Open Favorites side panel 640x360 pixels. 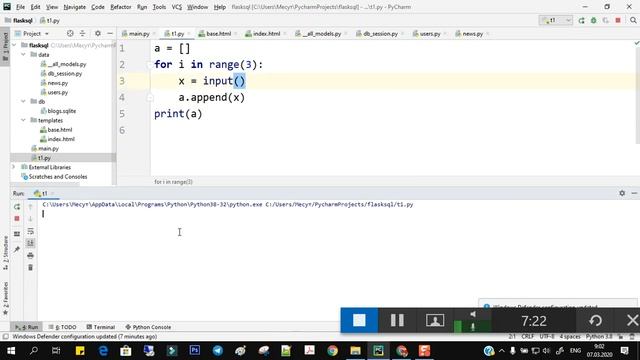(x=5, y=298)
